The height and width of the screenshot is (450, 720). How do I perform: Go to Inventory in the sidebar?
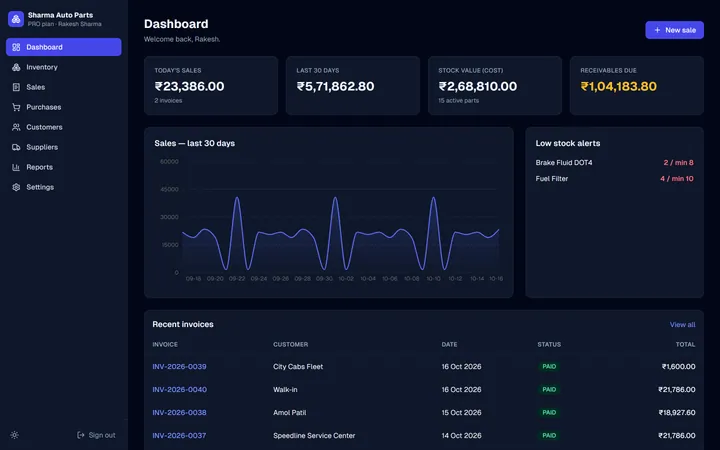[x=64, y=67]
